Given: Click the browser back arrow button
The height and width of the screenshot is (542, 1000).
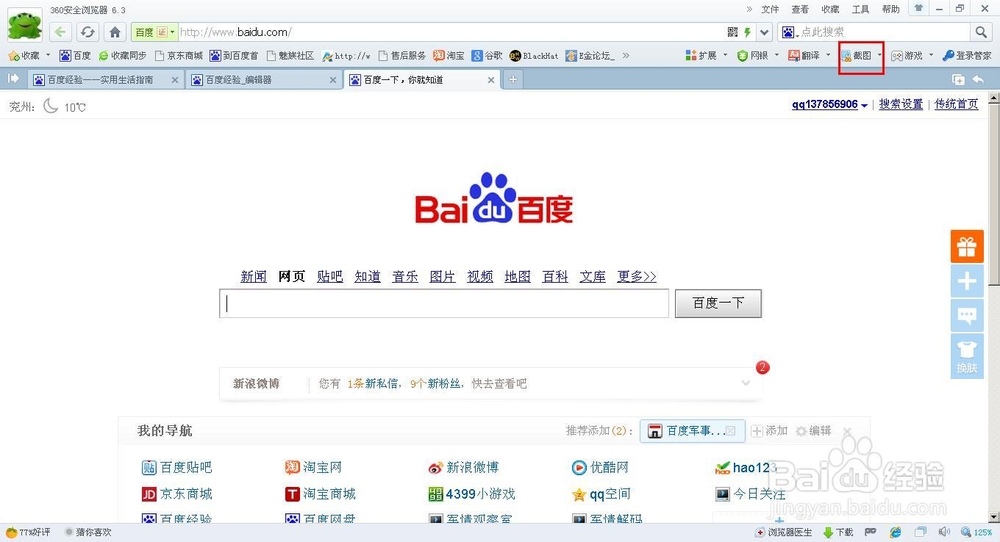Looking at the screenshot, I should point(60,32).
